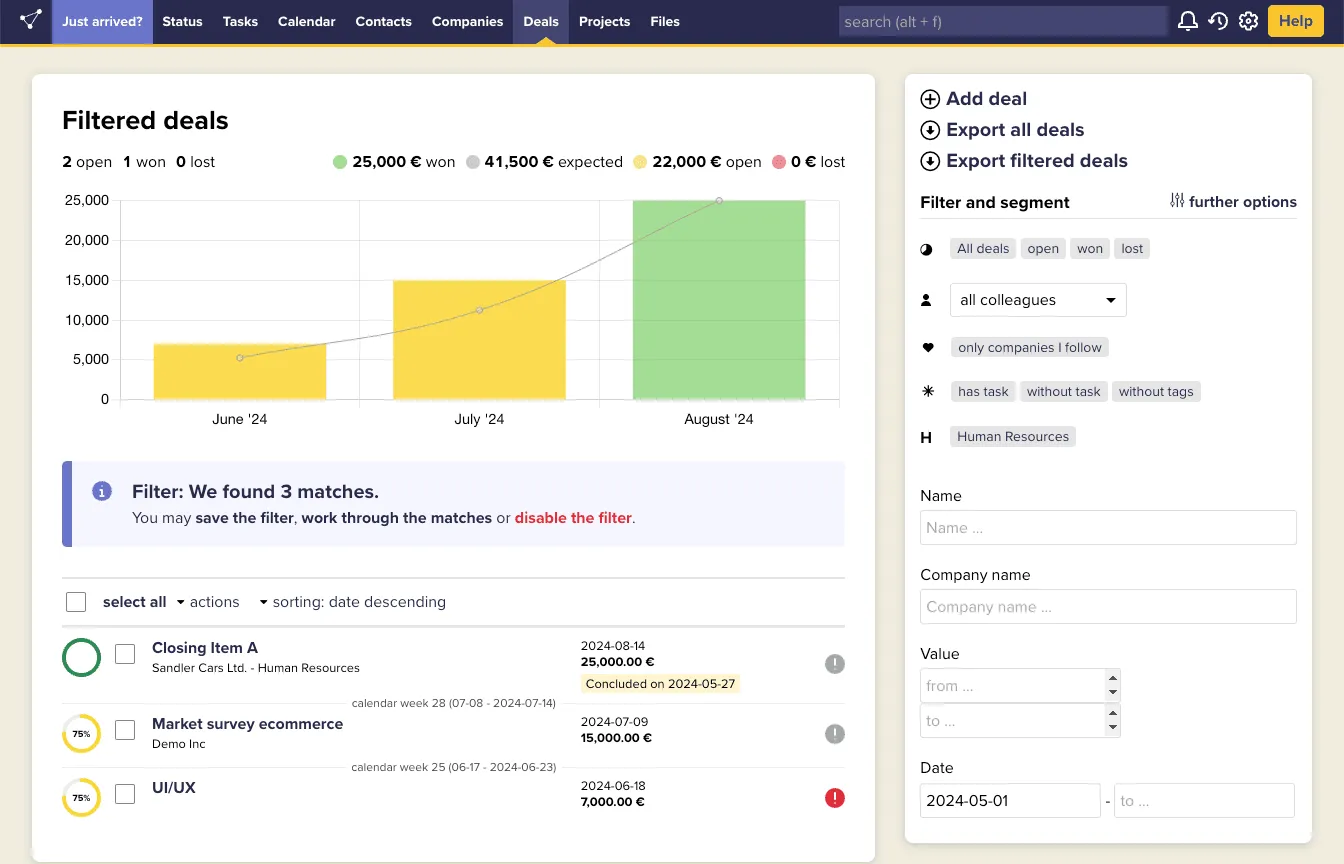Open the recent history clock icon

pyautogui.click(x=1218, y=21)
